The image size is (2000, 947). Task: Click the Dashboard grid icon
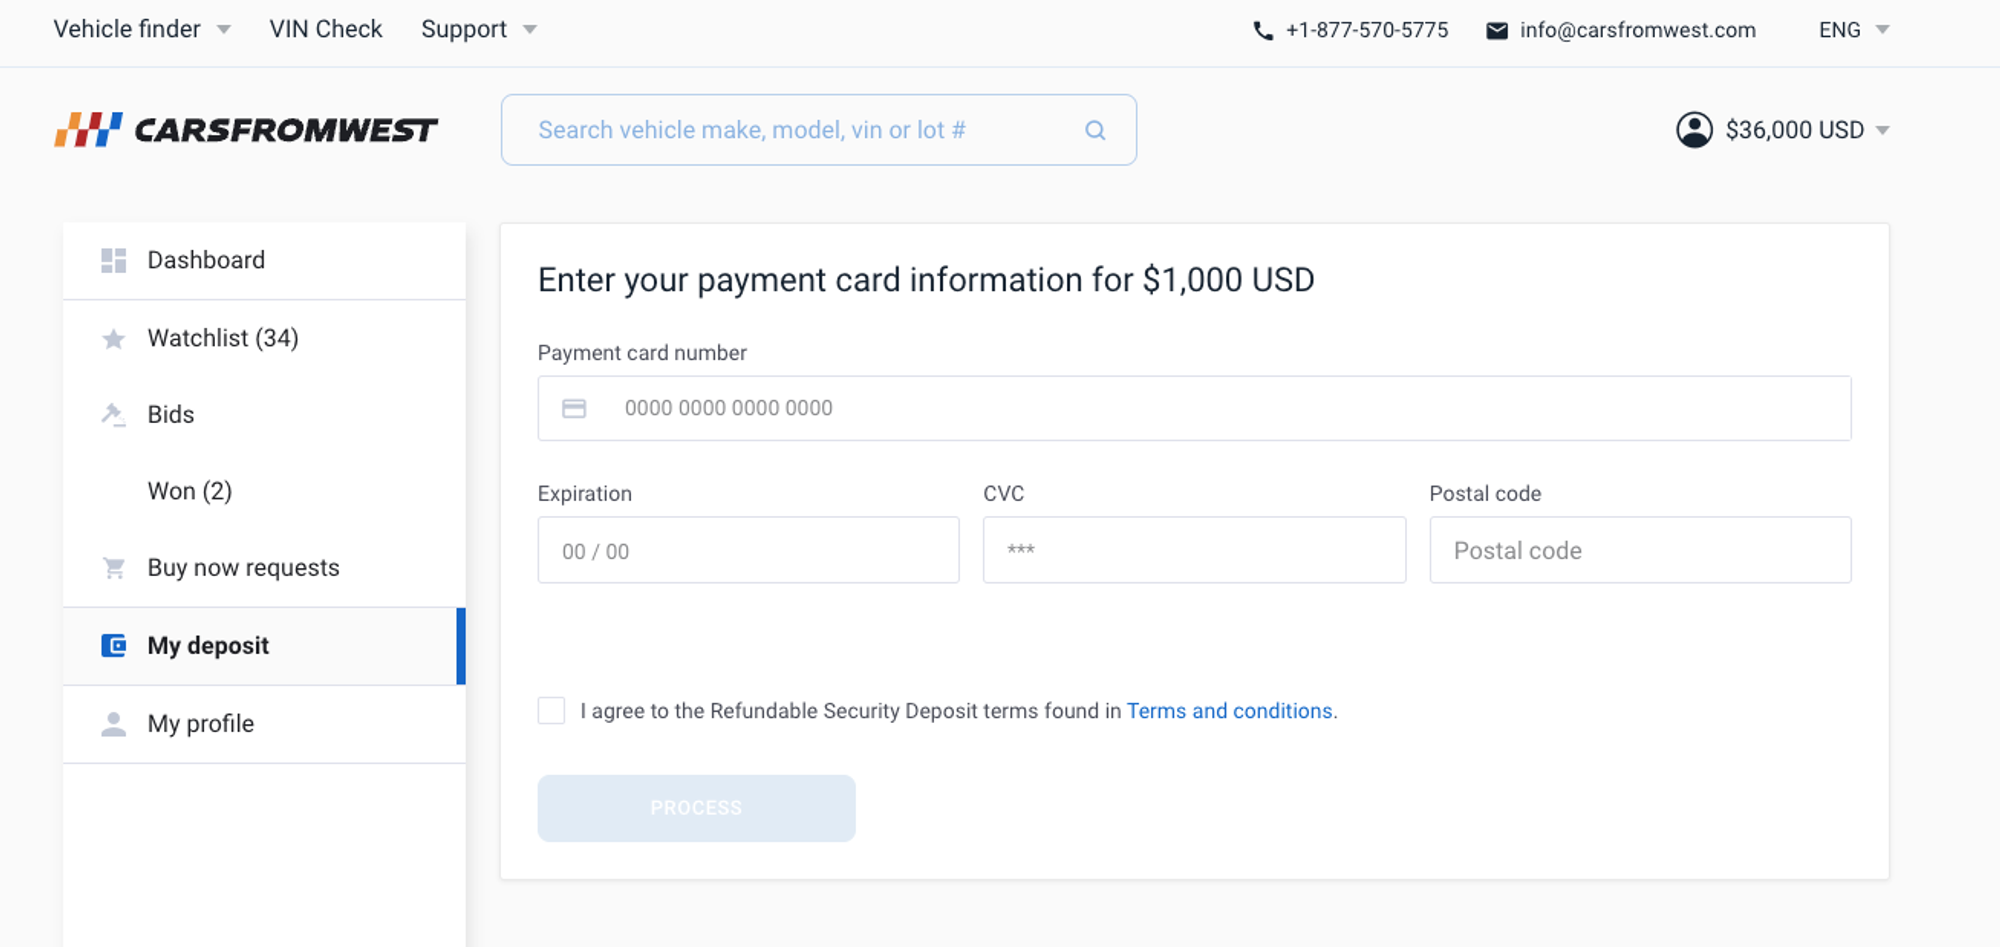(x=114, y=261)
